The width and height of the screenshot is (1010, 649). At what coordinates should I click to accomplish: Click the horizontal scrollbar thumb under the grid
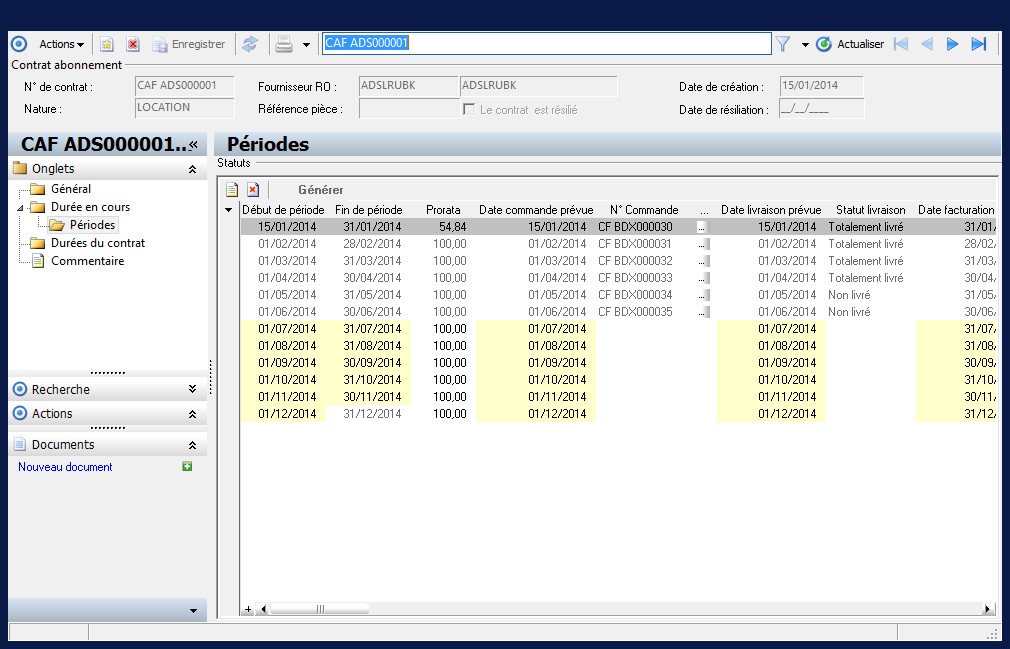point(320,609)
